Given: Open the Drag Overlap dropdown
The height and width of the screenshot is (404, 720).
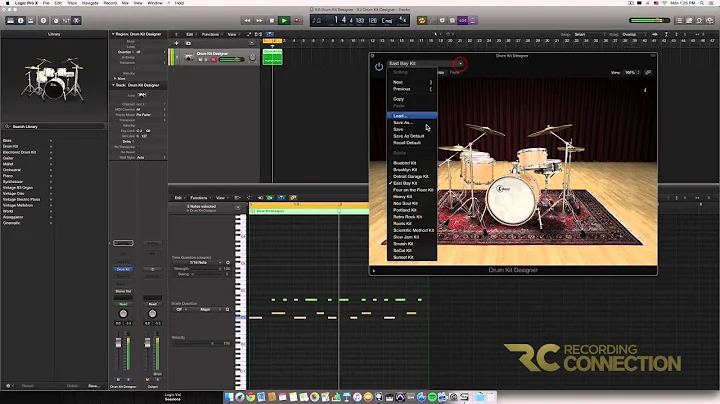Looking at the screenshot, I should [x=633, y=34].
